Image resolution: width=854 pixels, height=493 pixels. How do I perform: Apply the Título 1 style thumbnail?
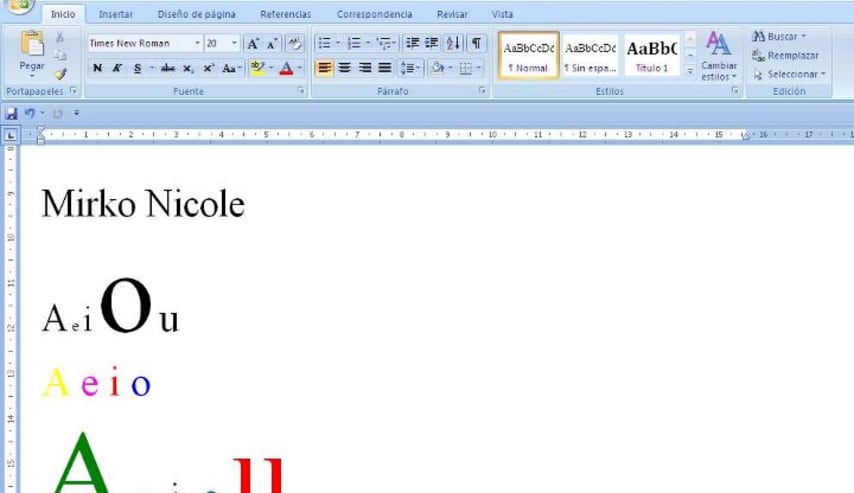(652, 55)
